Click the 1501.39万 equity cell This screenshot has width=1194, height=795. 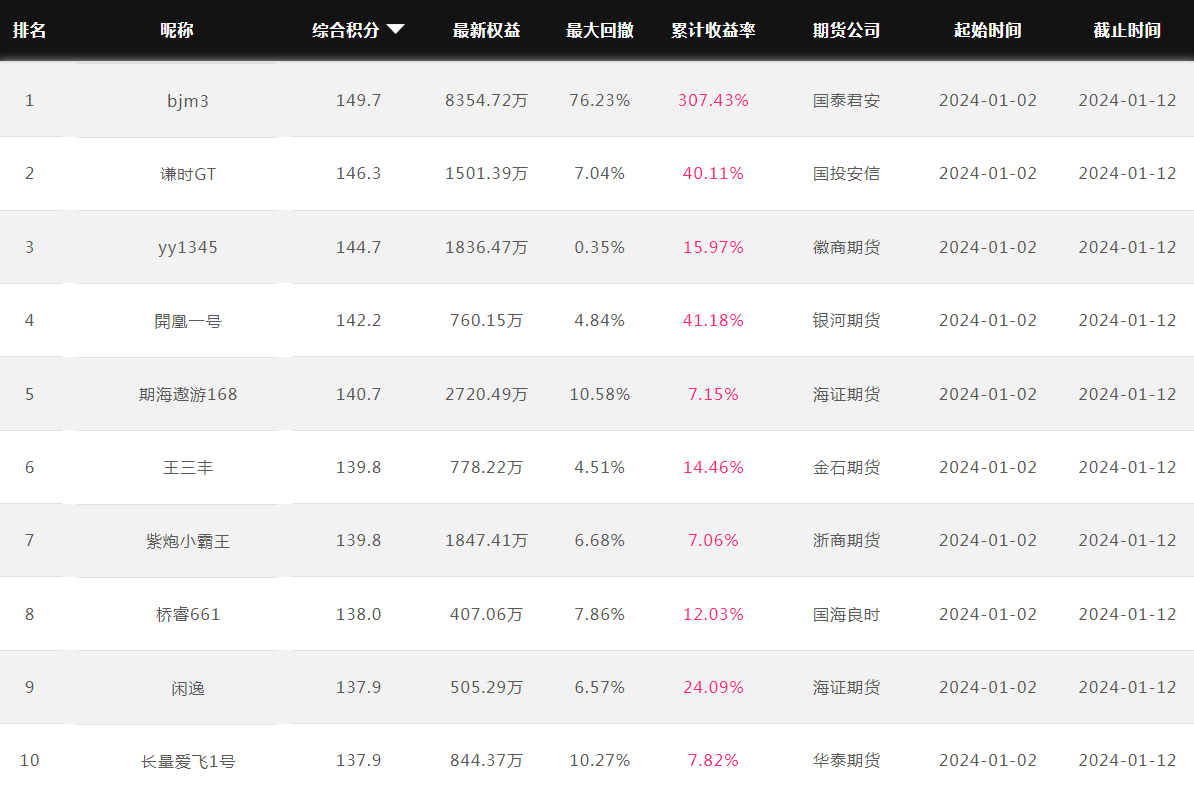click(x=486, y=174)
